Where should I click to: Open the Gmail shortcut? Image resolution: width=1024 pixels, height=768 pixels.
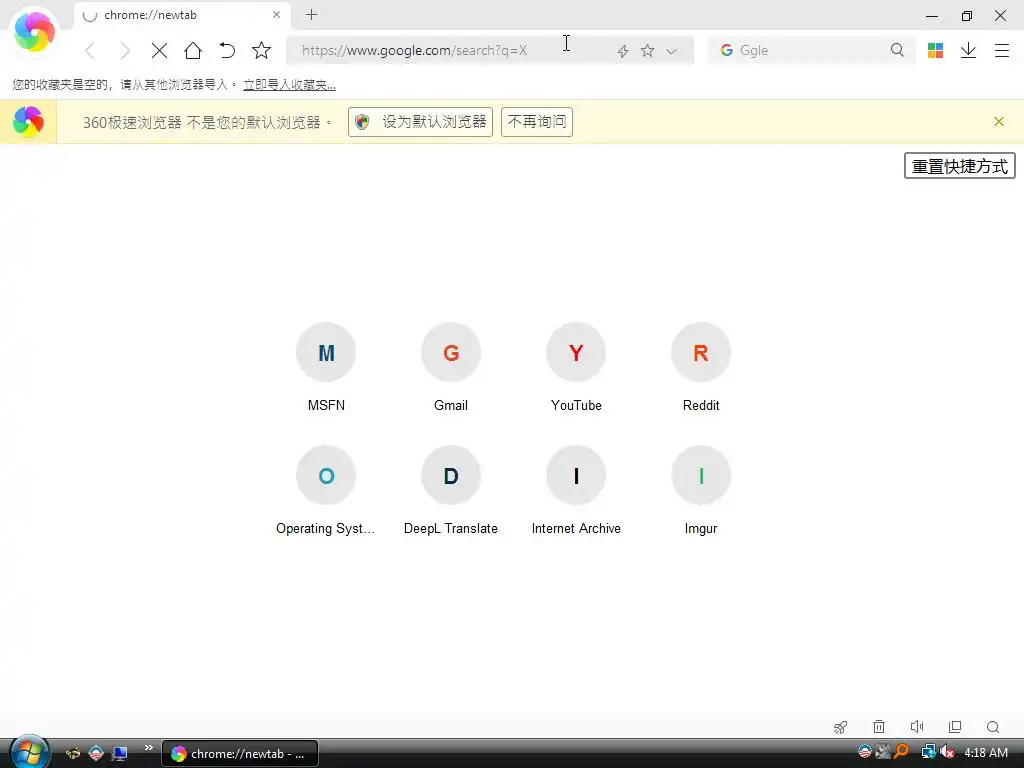click(451, 367)
